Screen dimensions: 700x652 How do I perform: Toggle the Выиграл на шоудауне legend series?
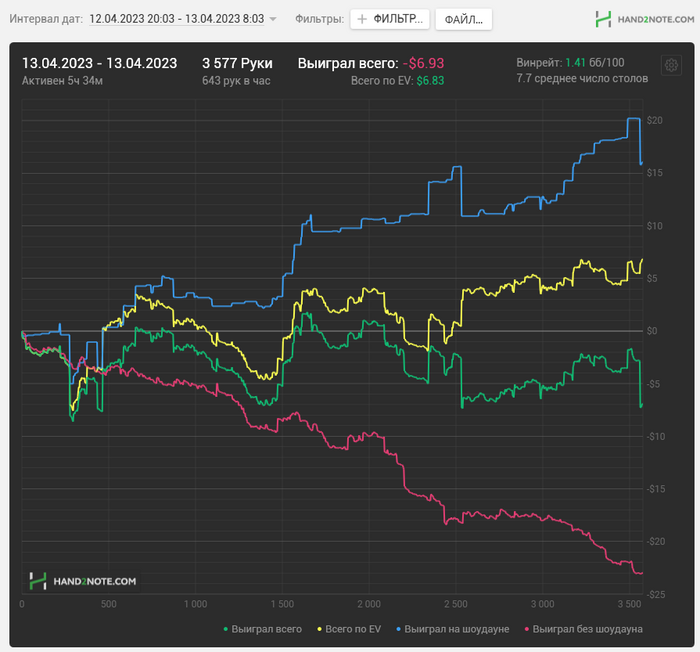pyautogui.click(x=453, y=629)
